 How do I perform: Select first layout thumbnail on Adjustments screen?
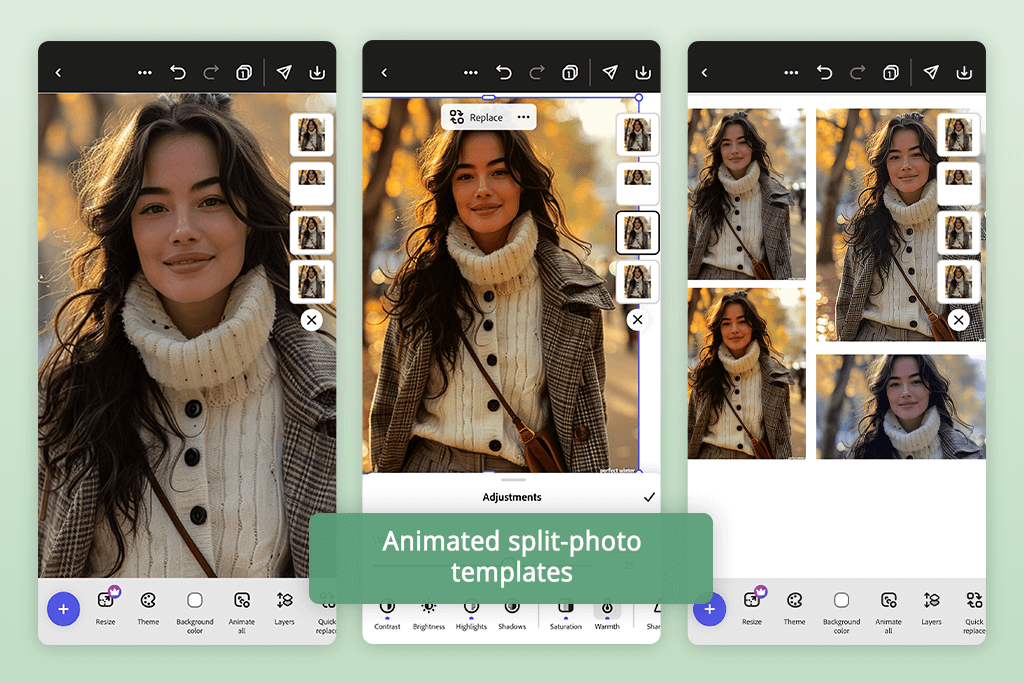(637, 135)
